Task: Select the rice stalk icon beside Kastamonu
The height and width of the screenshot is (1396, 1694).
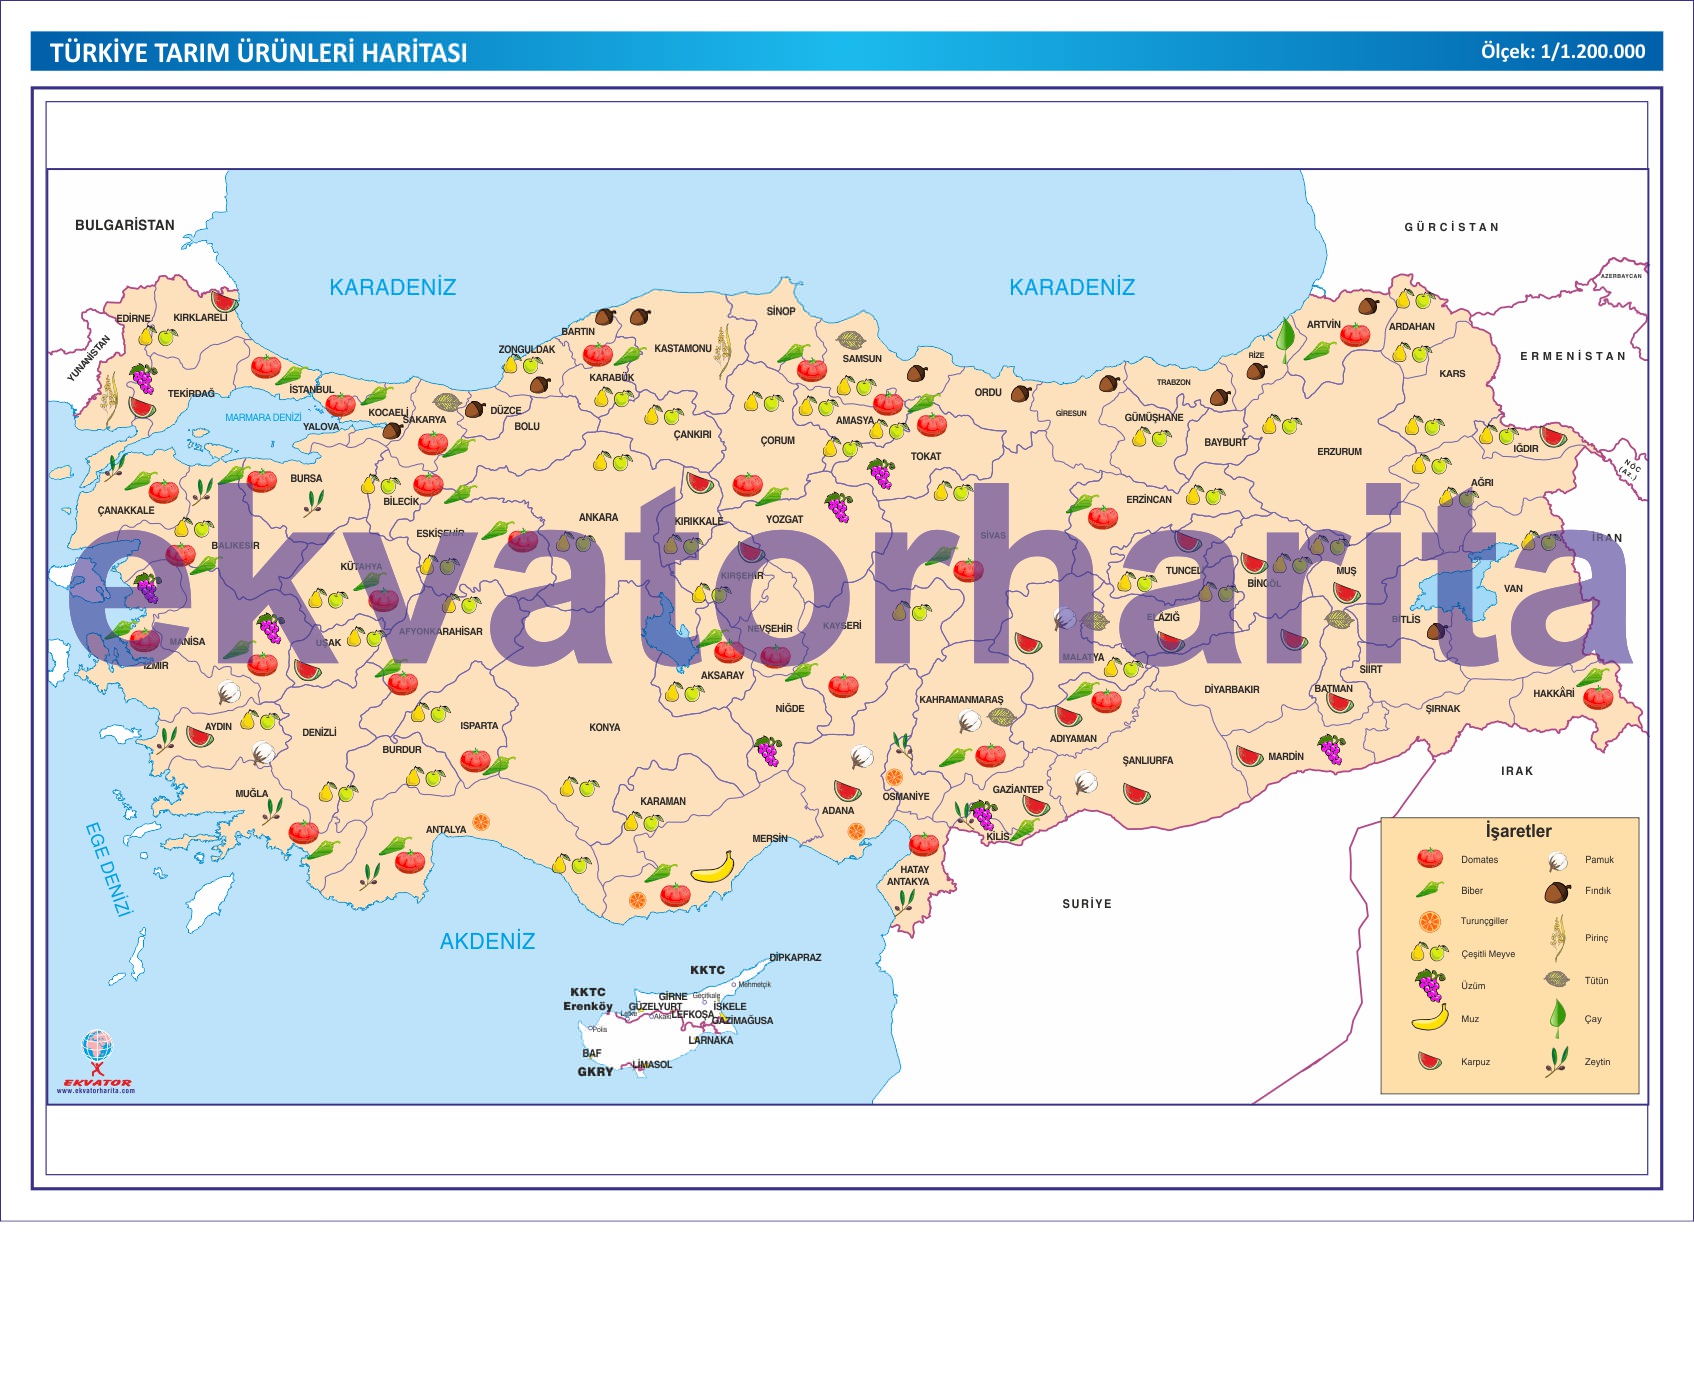Action: click(723, 353)
